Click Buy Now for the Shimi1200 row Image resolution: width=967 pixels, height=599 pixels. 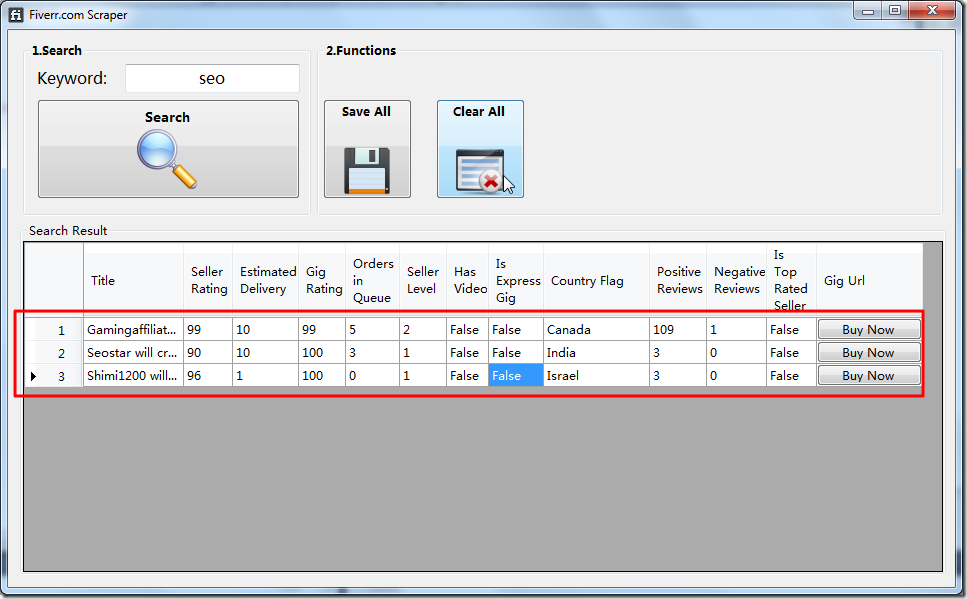pyautogui.click(x=868, y=375)
